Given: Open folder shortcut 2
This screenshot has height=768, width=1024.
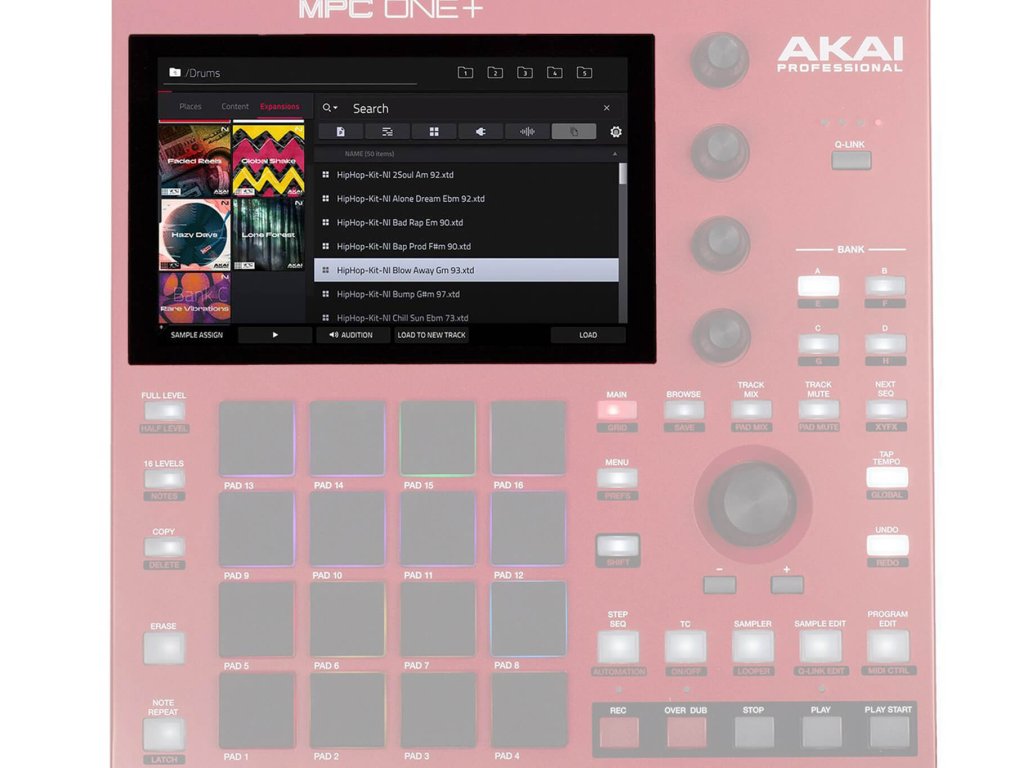Looking at the screenshot, I should pos(495,72).
